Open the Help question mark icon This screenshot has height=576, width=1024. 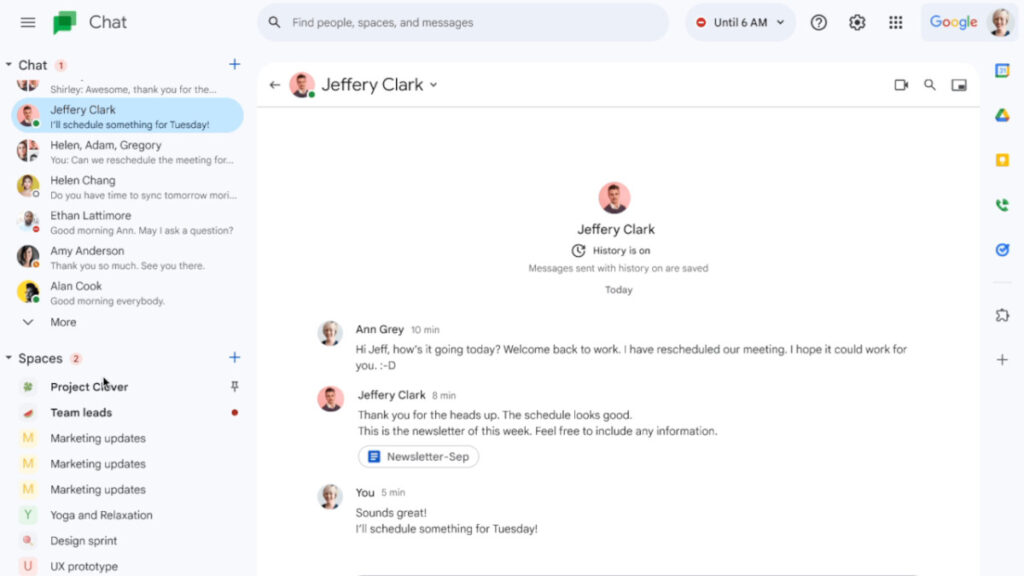(818, 22)
